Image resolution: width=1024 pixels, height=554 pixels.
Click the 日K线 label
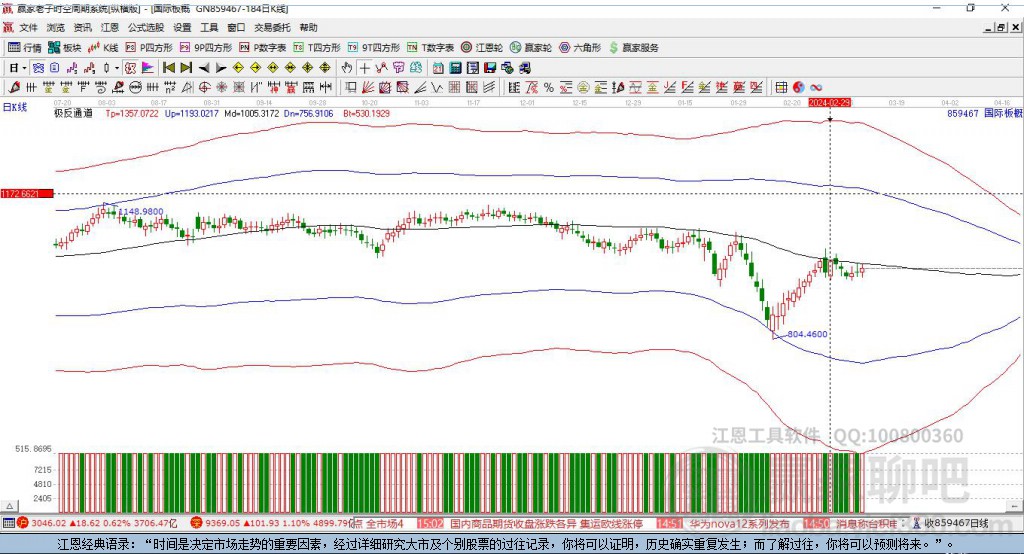tap(15, 107)
